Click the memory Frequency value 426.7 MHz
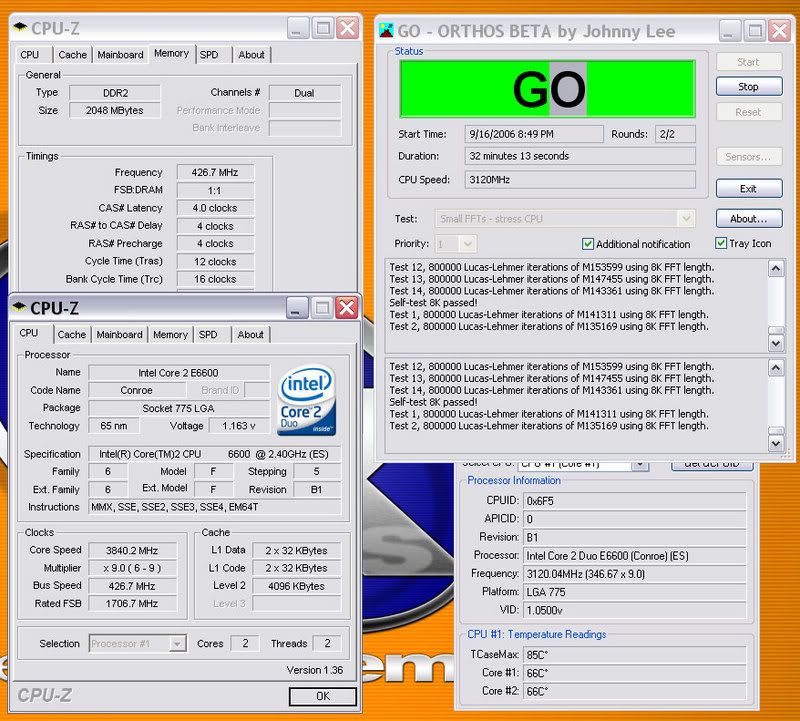800x721 pixels. pos(215,172)
